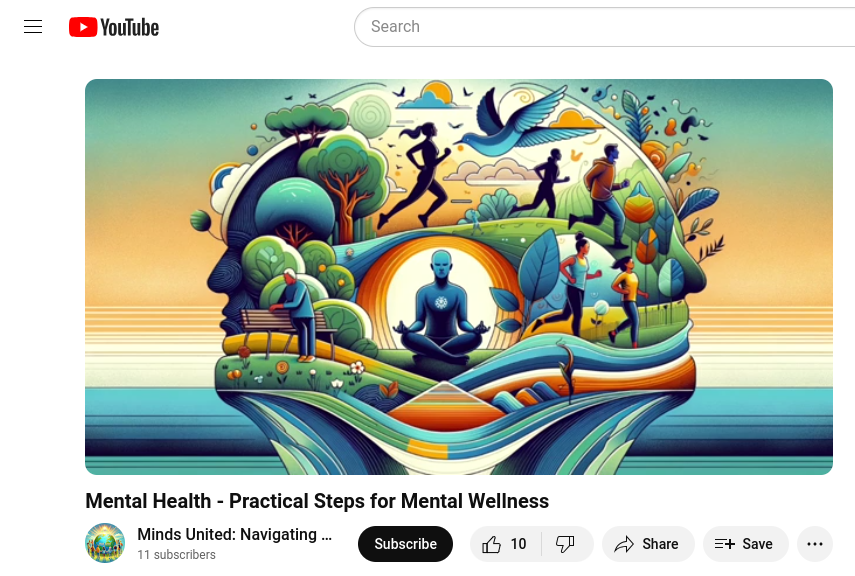Like the video with thumbs-up icon
This screenshot has width=855, height=576.
pos(491,544)
